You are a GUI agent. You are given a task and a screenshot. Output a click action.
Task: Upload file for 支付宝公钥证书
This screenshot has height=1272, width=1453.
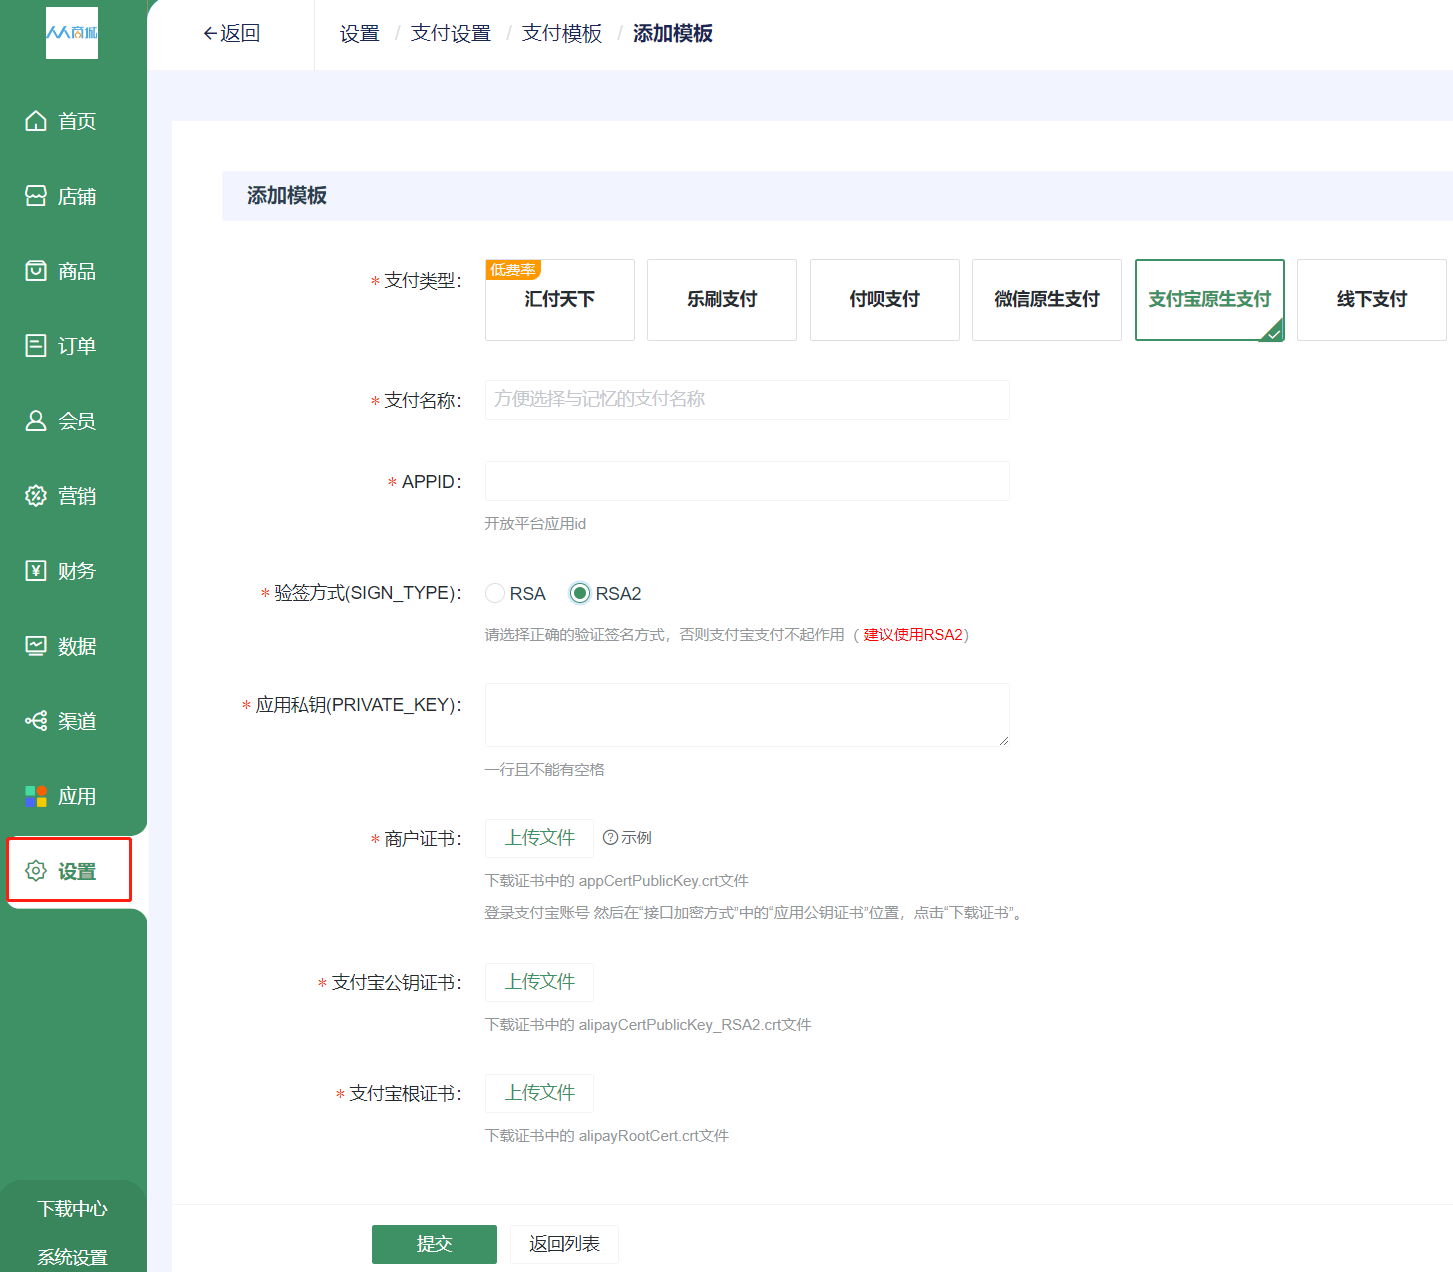click(x=539, y=982)
